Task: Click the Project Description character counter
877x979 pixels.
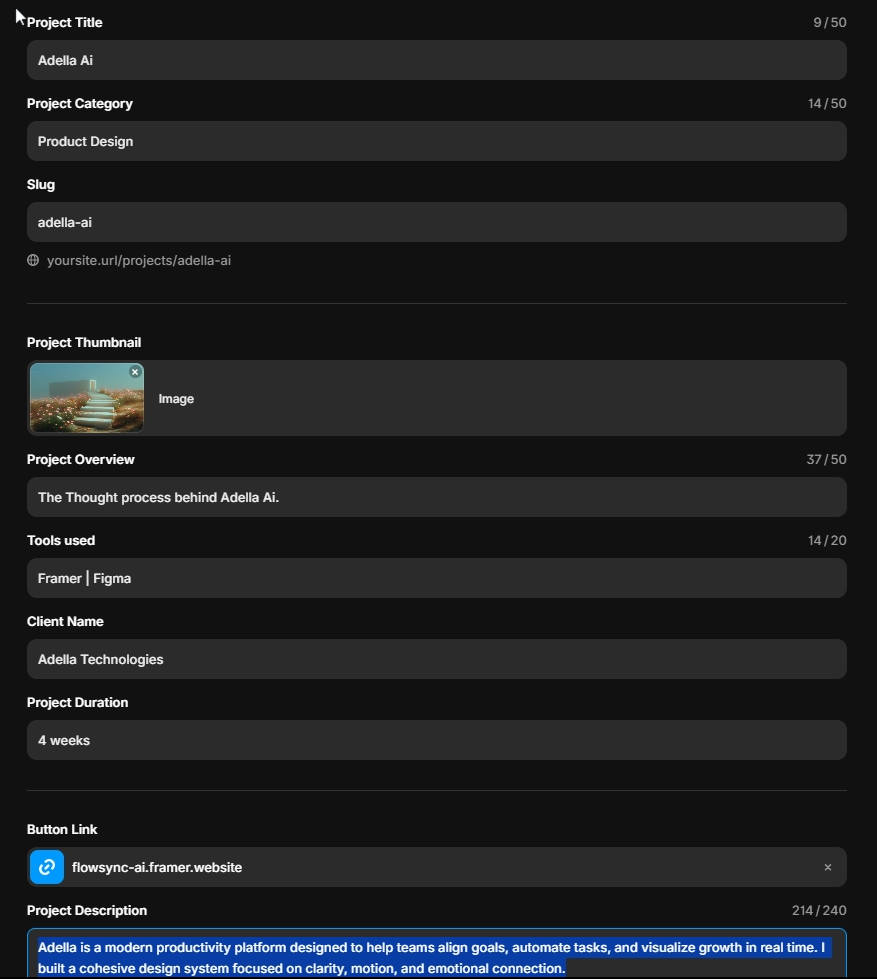Action: point(818,911)
